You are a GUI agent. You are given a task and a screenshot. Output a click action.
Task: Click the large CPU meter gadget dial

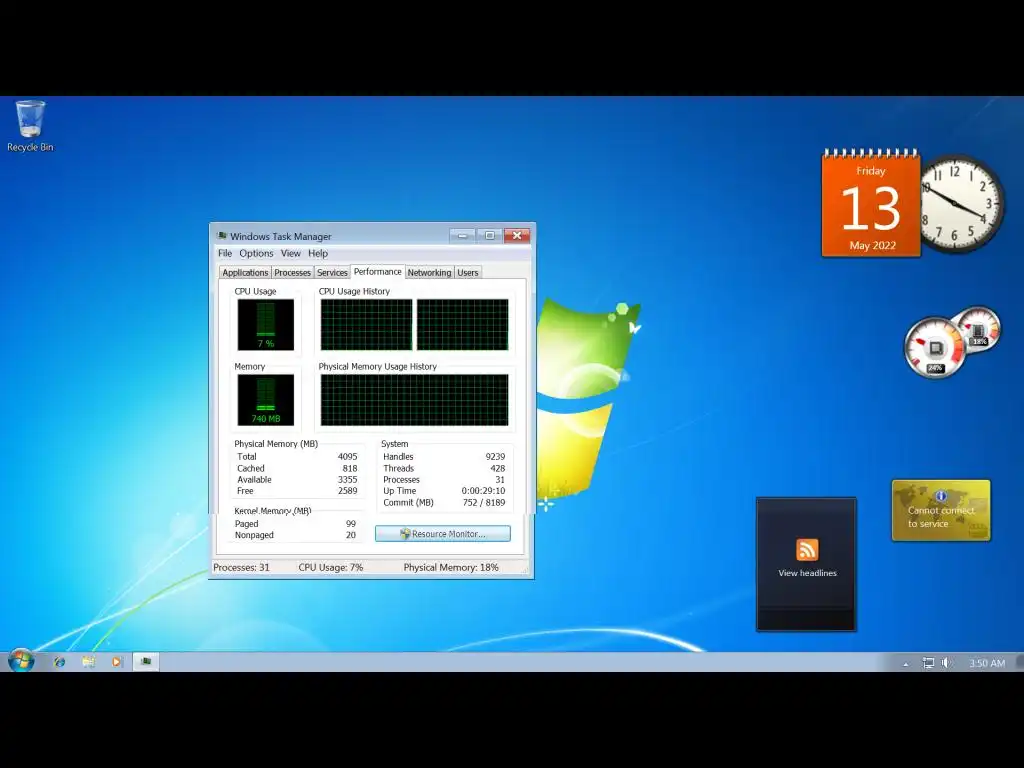935,347
